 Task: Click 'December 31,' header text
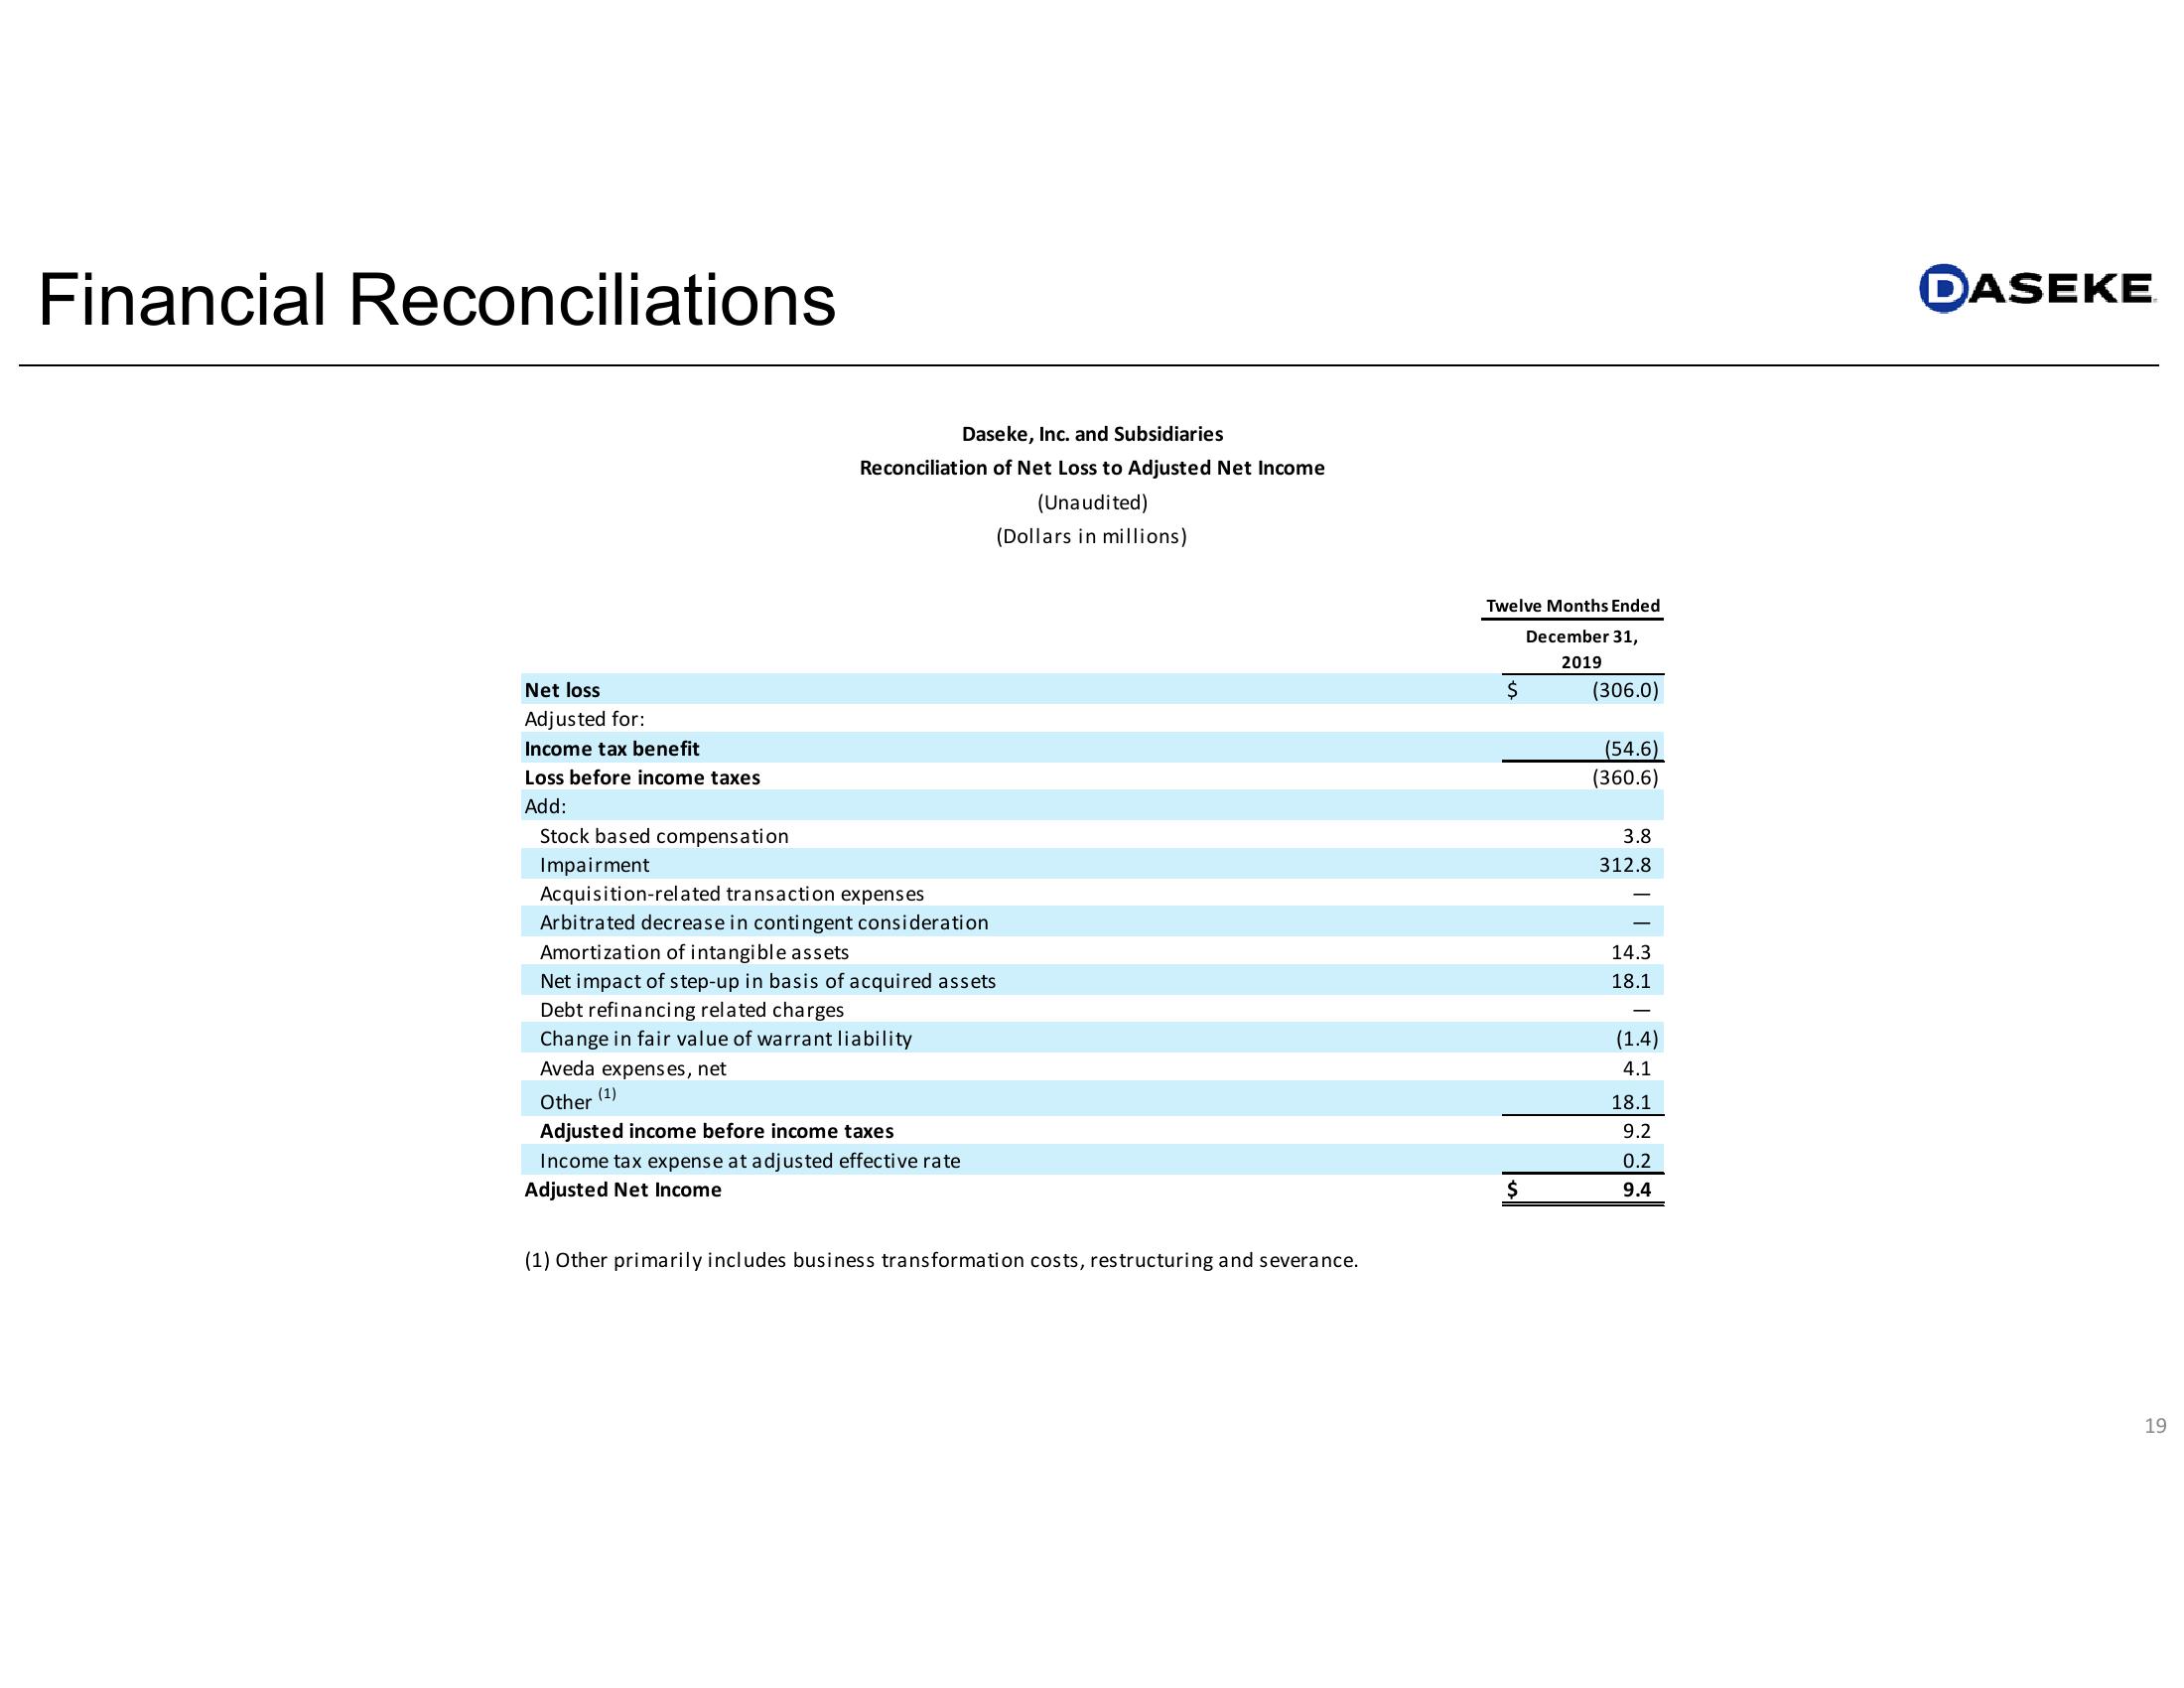click(1582, 637)
